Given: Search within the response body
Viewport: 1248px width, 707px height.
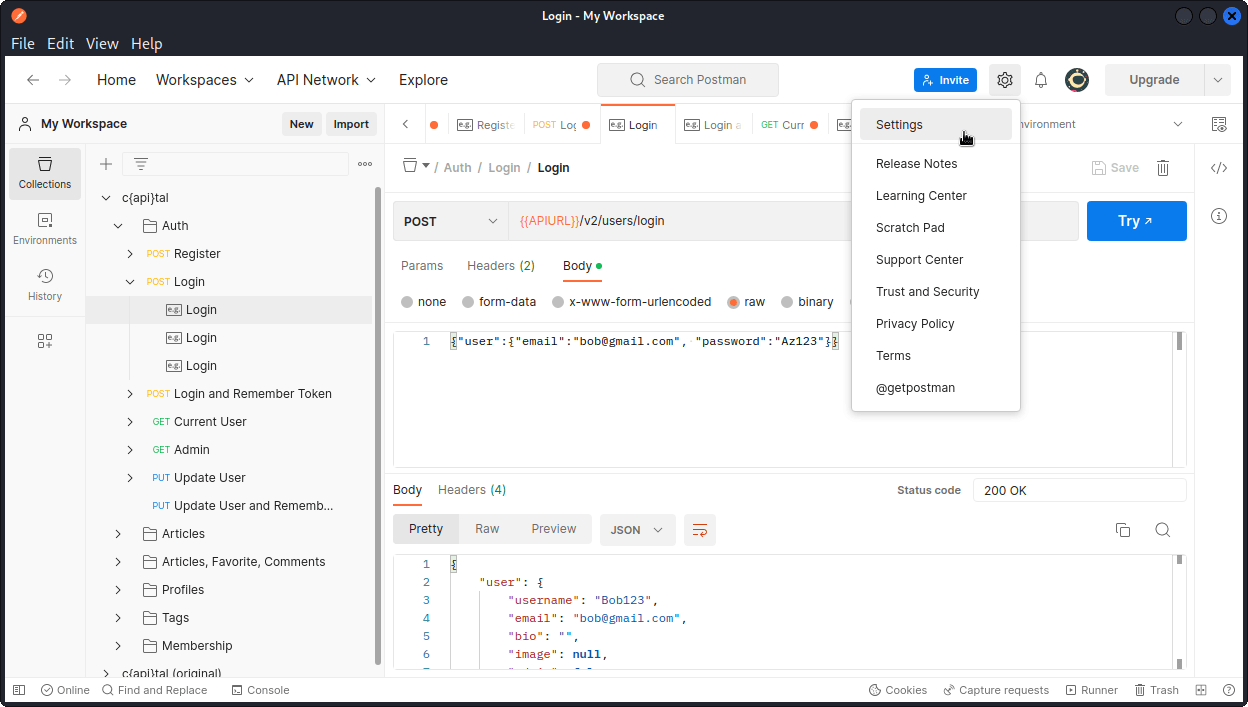Looking at the screenshot, I should click(1162, 530).
